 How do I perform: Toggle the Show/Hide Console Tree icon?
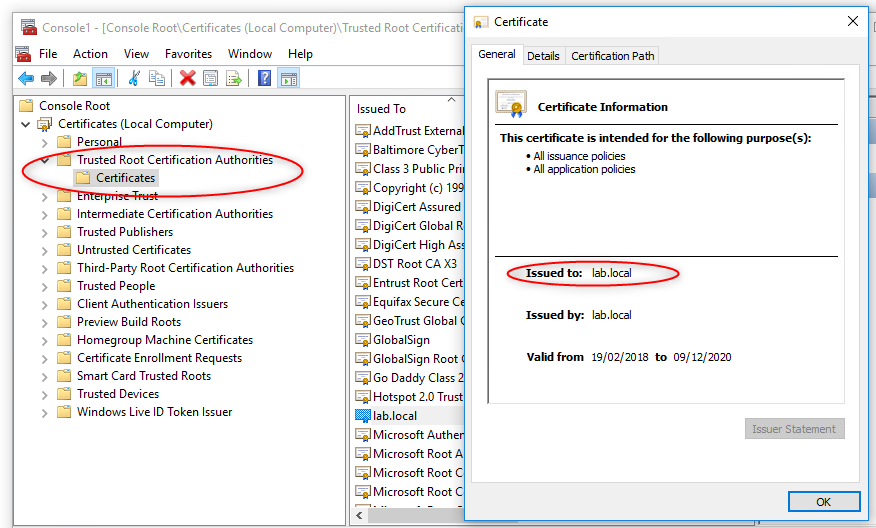click(x=103, y=78)
